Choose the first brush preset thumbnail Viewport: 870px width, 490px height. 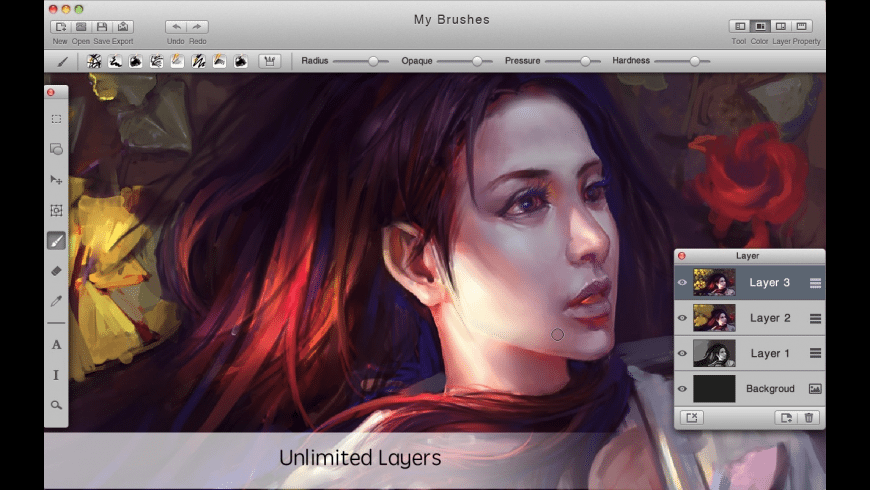point(94,61)
